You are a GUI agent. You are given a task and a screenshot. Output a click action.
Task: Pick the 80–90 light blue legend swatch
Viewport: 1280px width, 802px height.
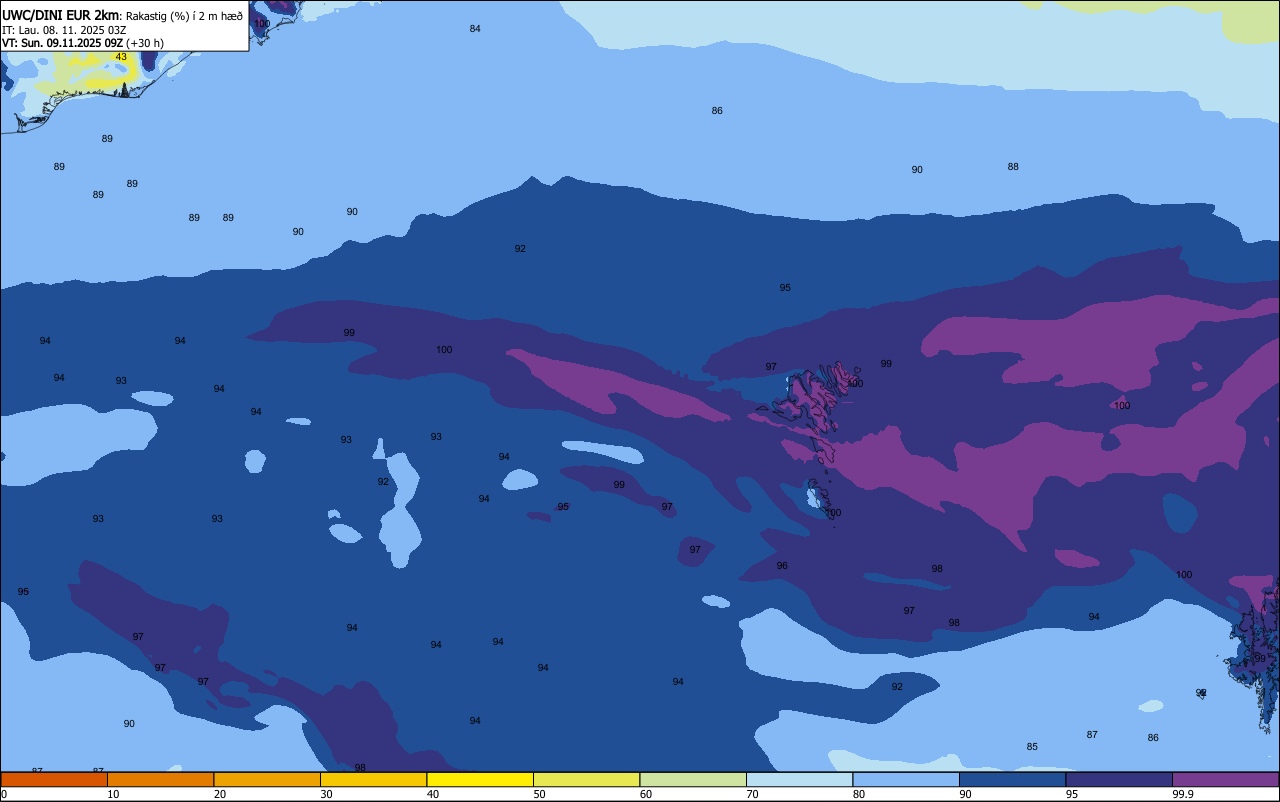click(906, 779)
